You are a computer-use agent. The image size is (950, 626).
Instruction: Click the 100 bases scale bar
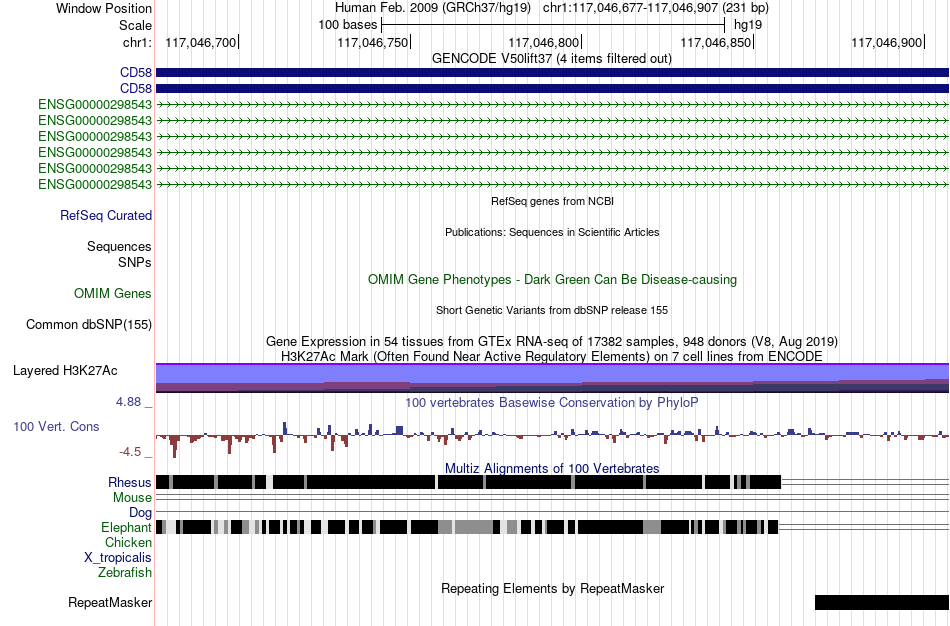[553, 25]
